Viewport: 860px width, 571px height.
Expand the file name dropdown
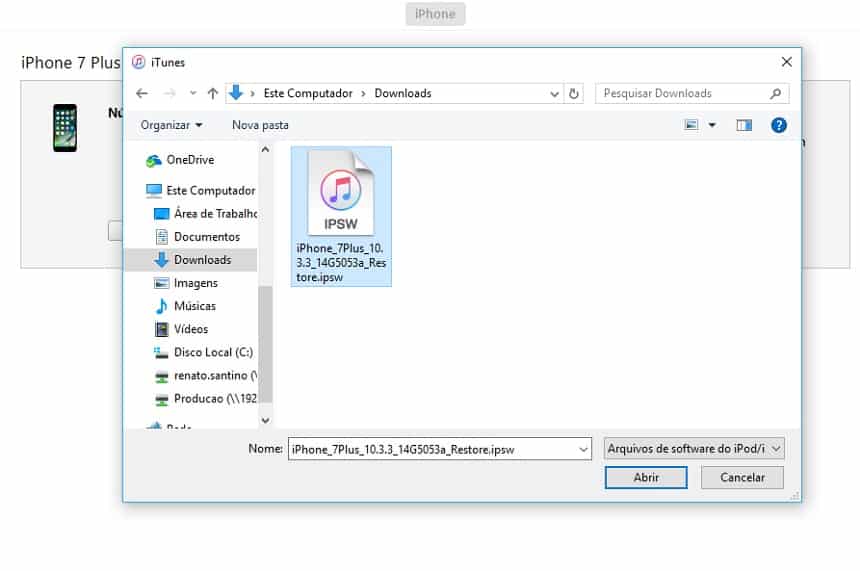[x=583, y=450]
